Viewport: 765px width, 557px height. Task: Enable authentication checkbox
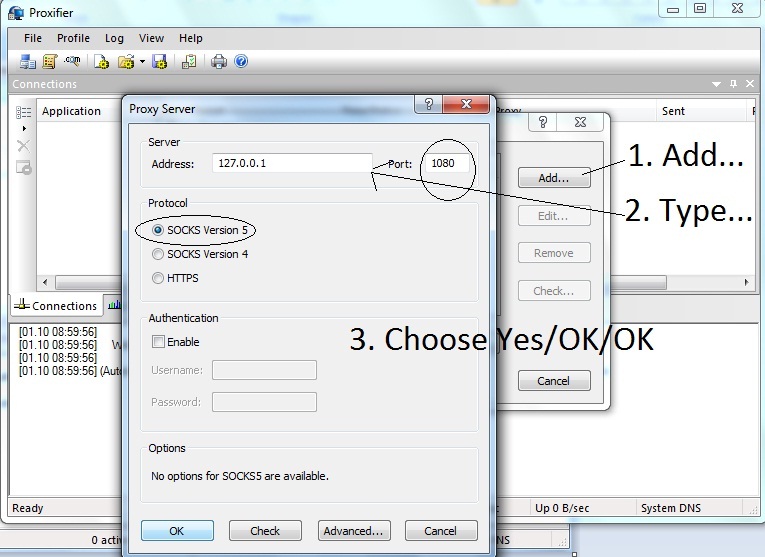[x=158, y=341]
